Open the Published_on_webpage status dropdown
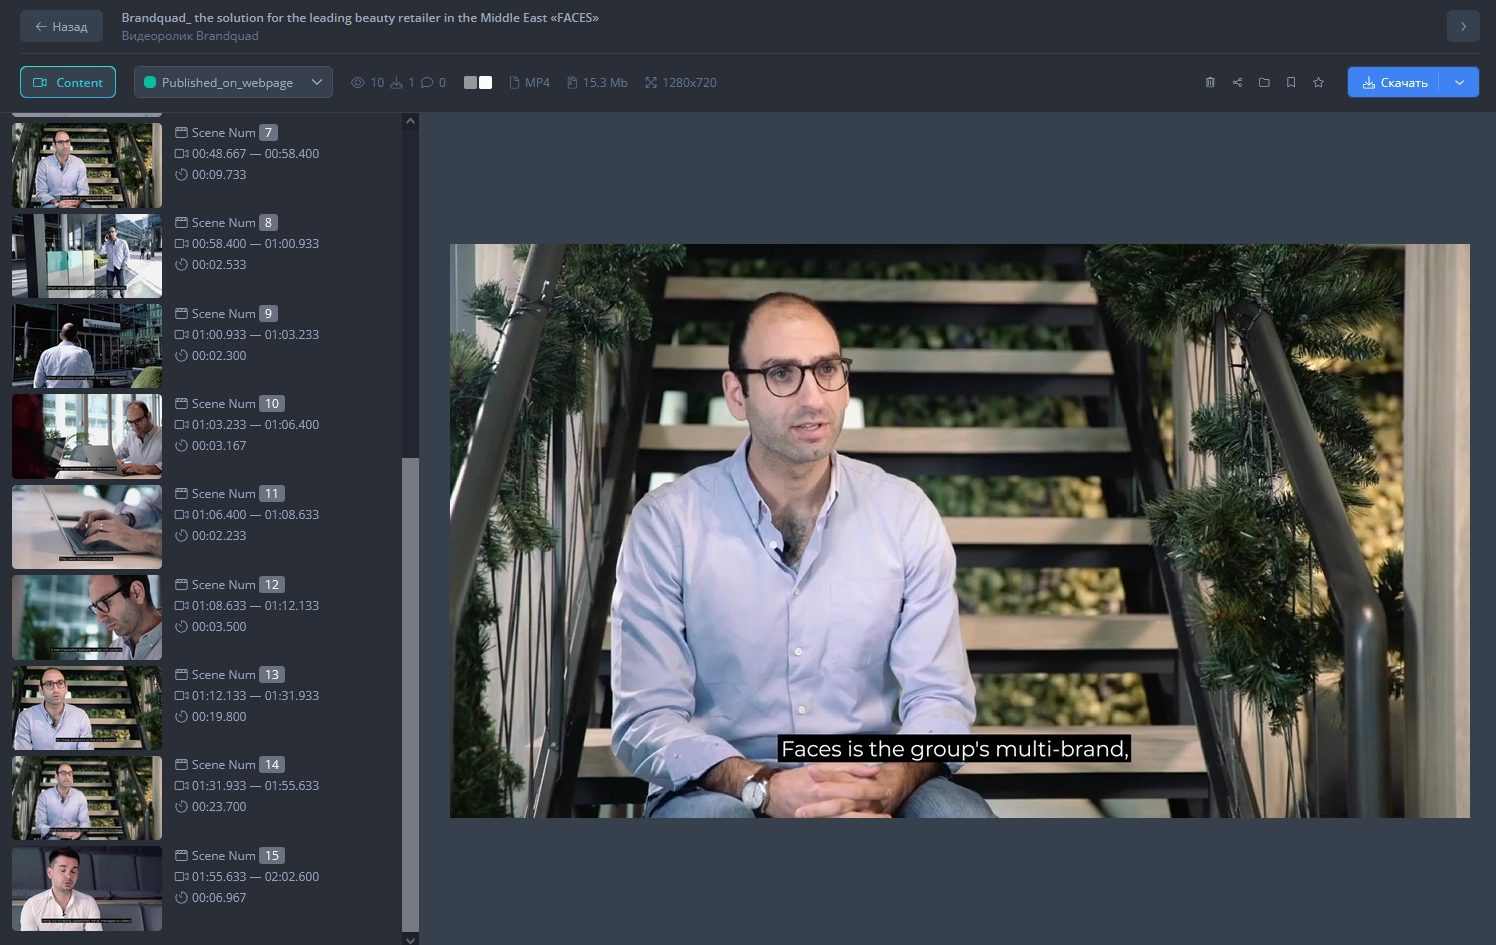1496x945 pixels. click(233, 82)
